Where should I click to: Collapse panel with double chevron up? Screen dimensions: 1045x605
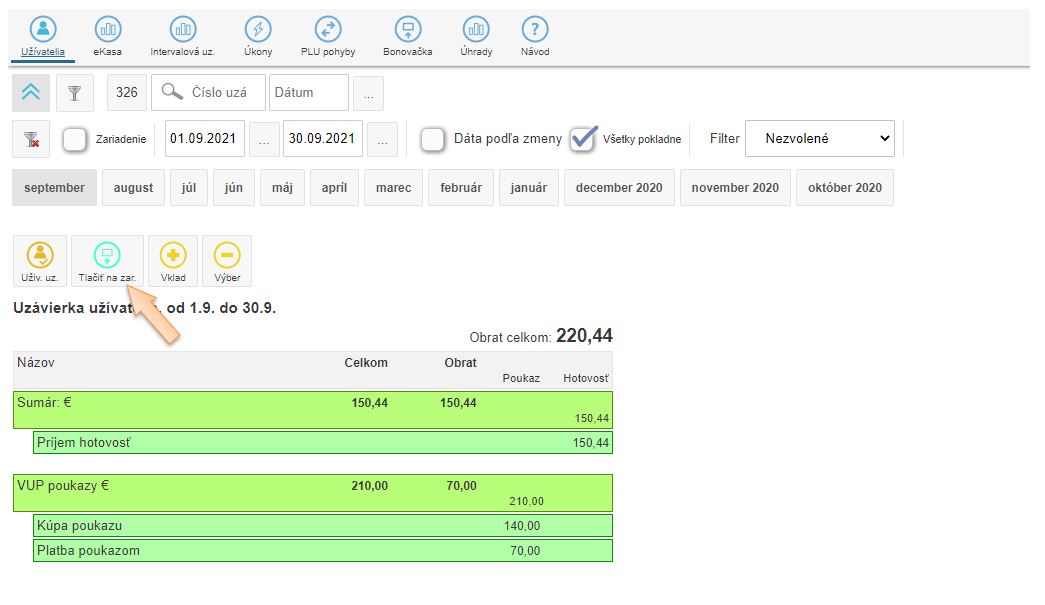pyautogui.click(x=31, y=92)
